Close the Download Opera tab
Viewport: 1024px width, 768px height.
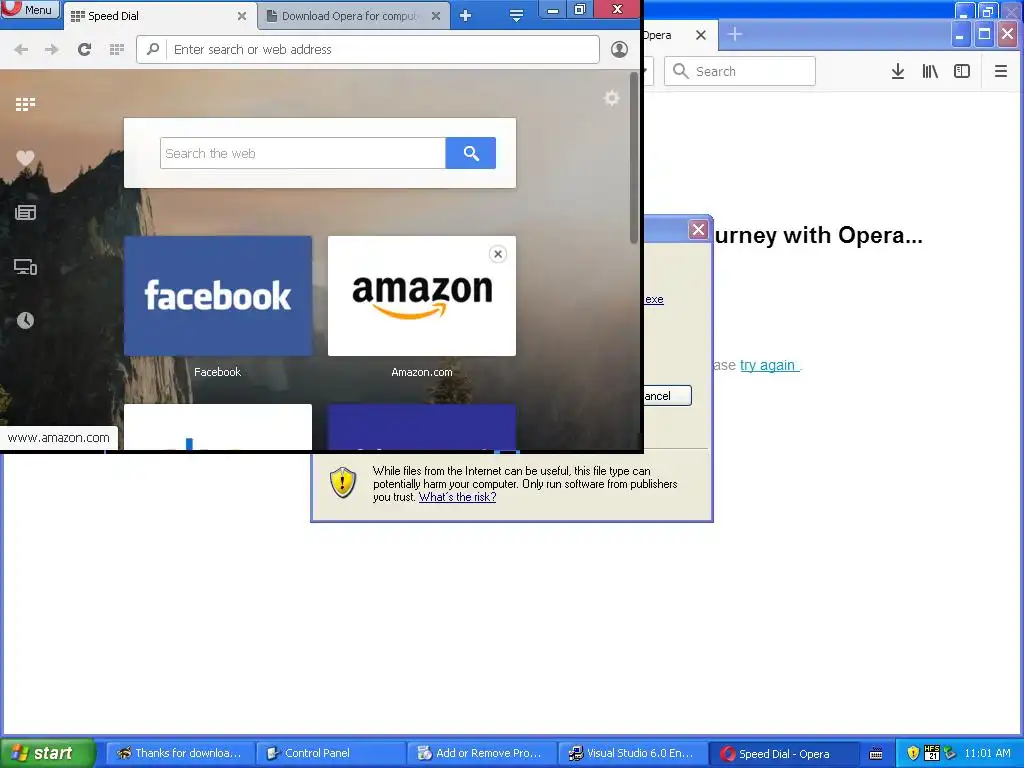click(x=436, y=16)
